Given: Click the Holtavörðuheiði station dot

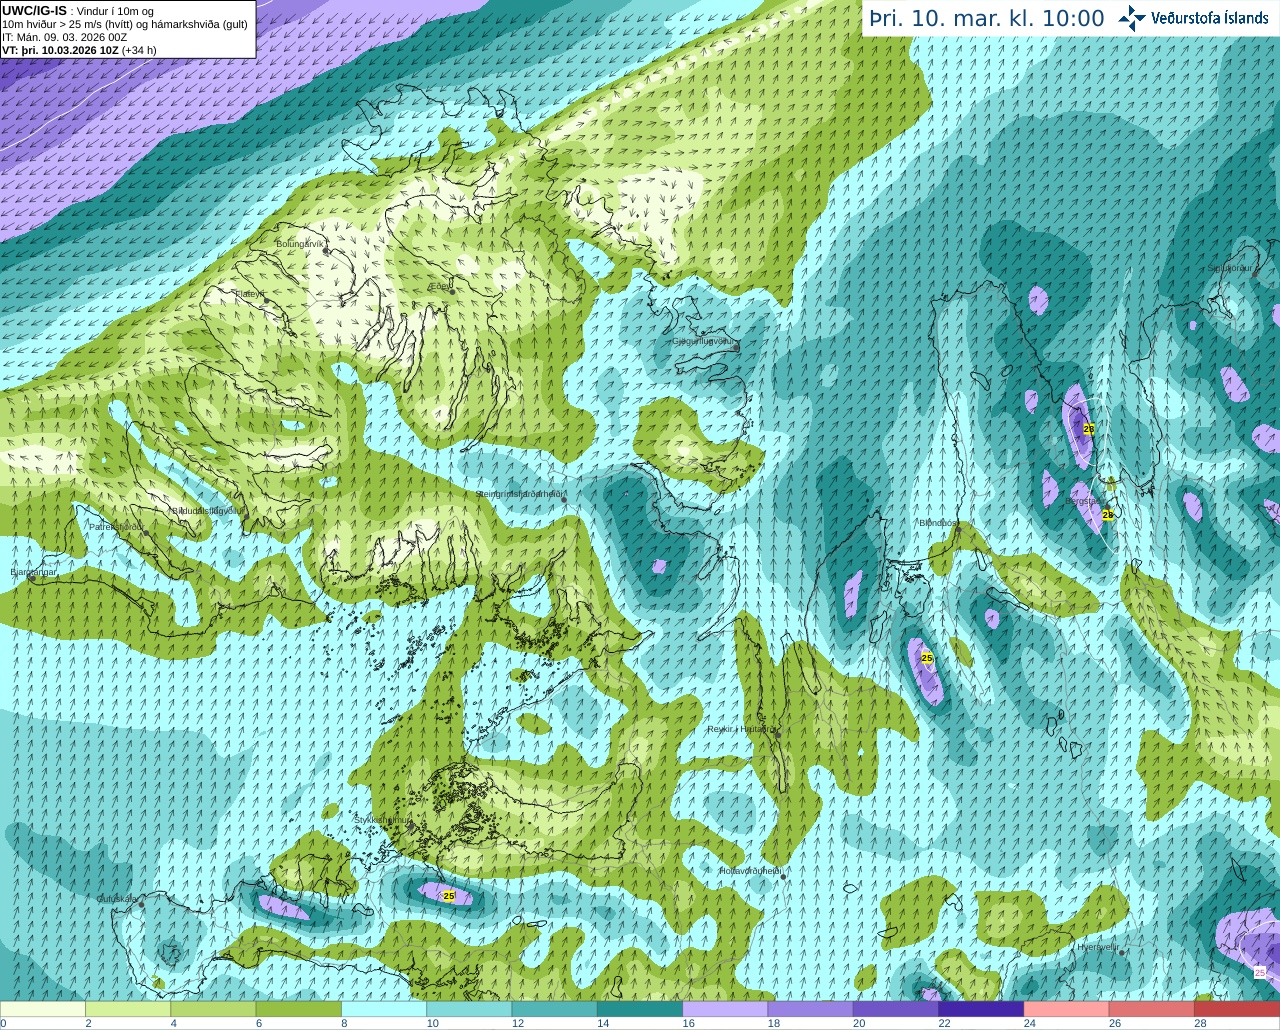Looking at the screenshot, I should point(783,877).
